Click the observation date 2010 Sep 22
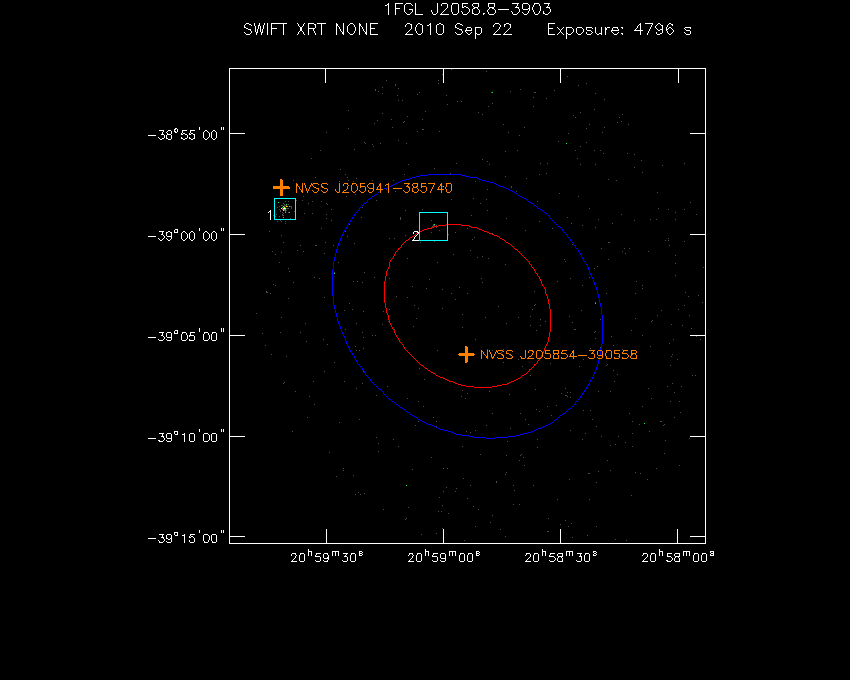This screenshot has height=680, width=850. tap(458, 30)
